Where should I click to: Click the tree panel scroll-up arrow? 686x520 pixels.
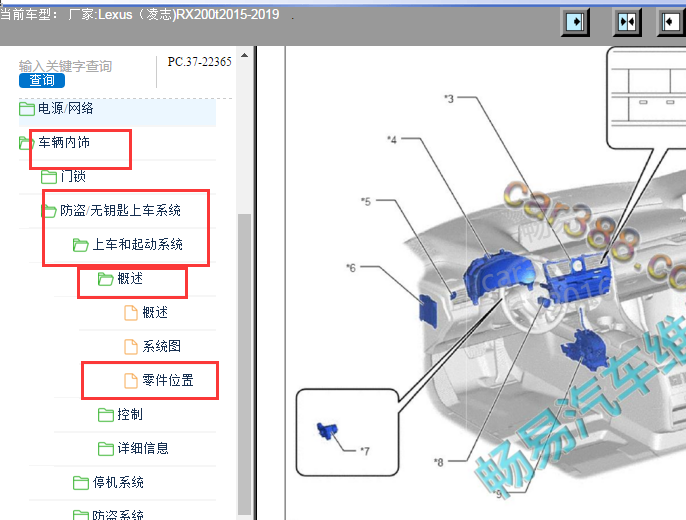[x=245, y=55]
